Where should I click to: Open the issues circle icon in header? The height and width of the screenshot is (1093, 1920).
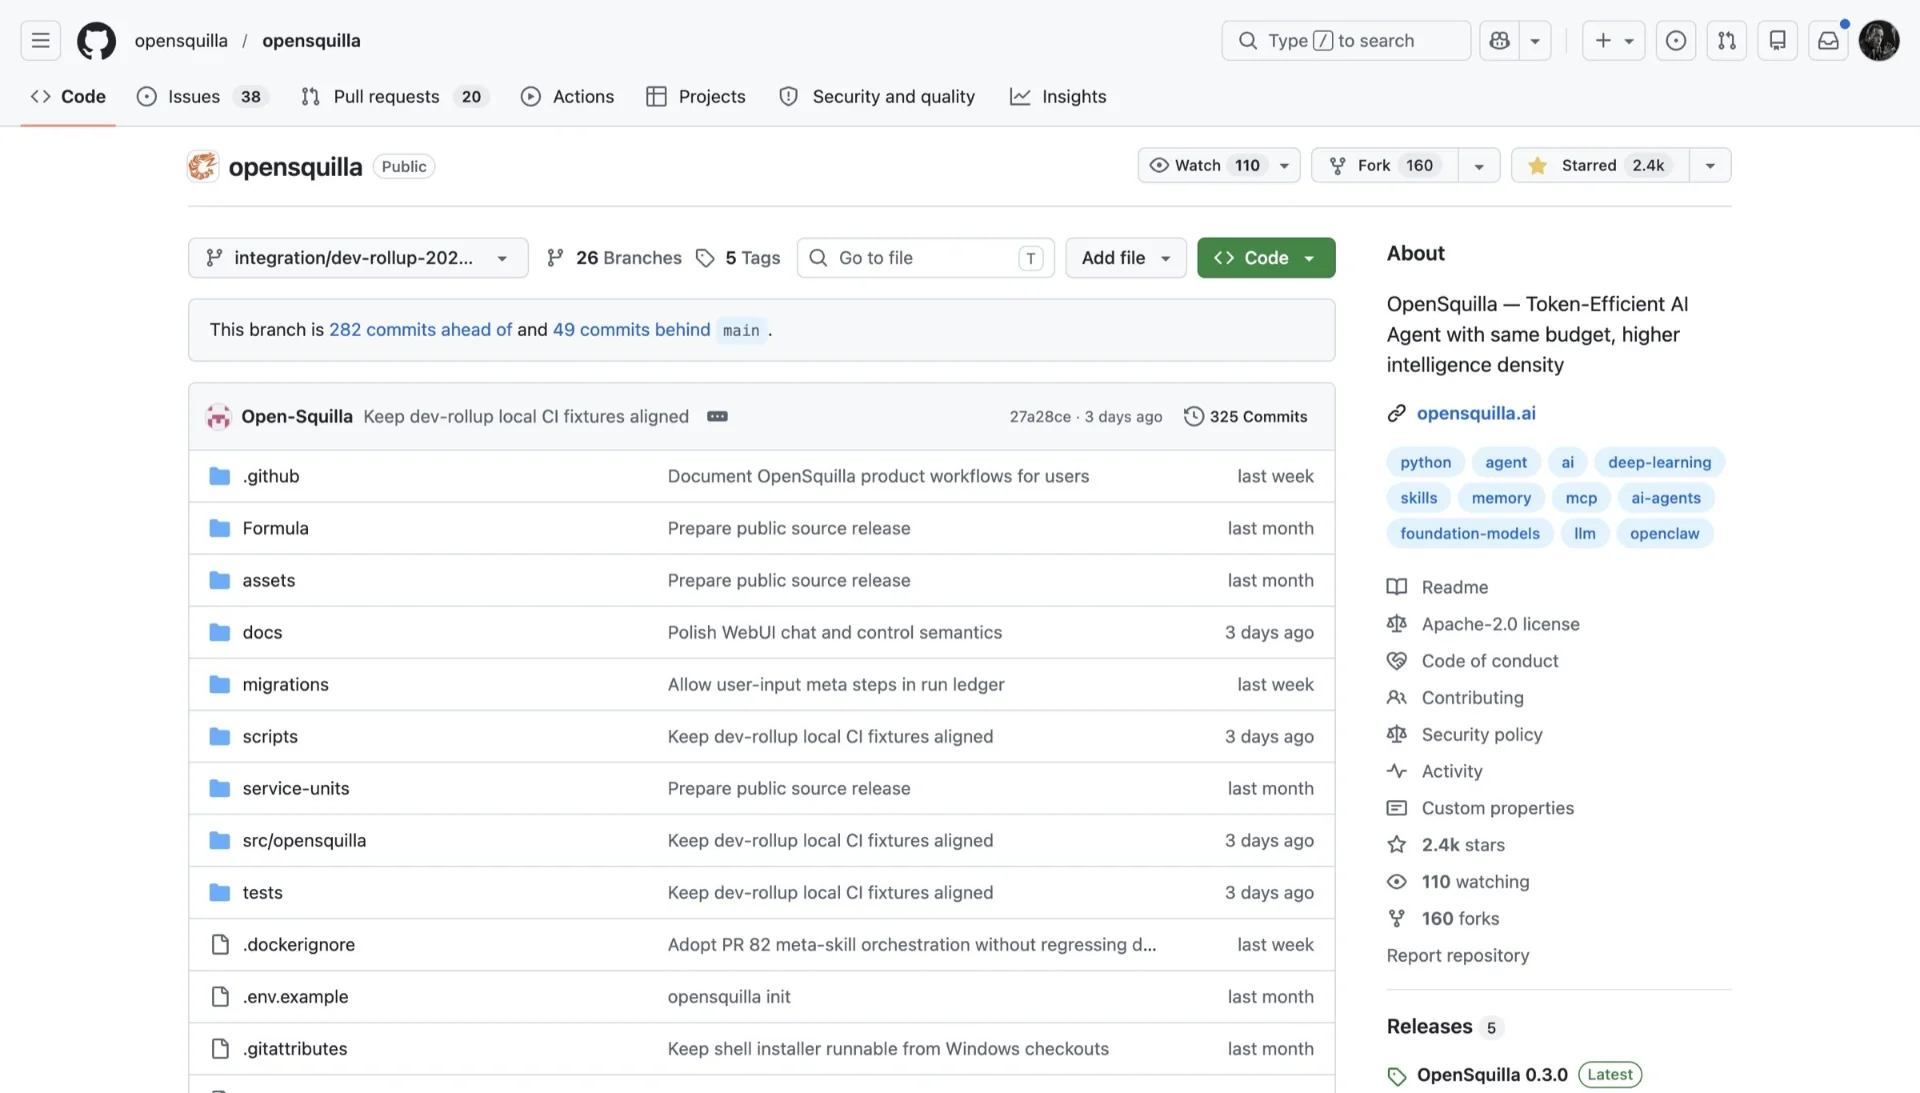1676,41
